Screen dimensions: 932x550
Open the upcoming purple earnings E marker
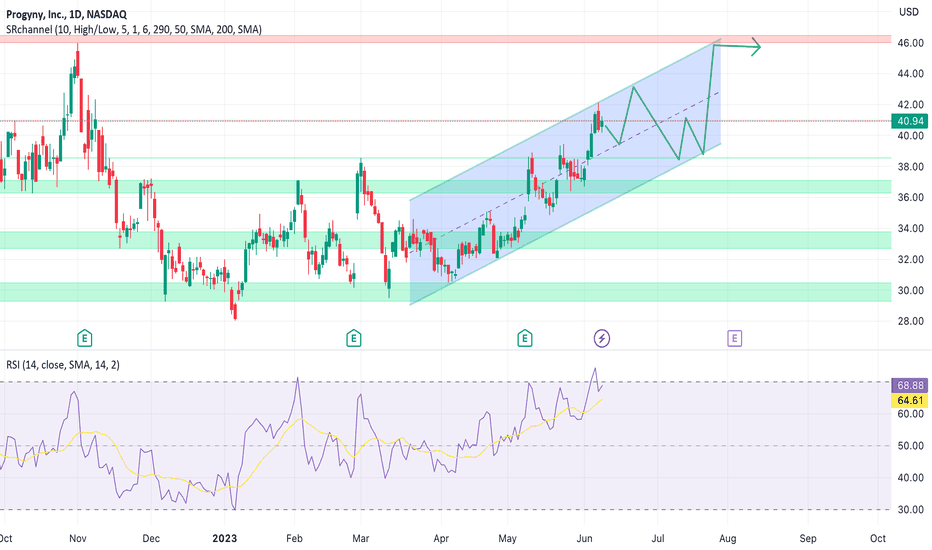[x=735, y=339]
